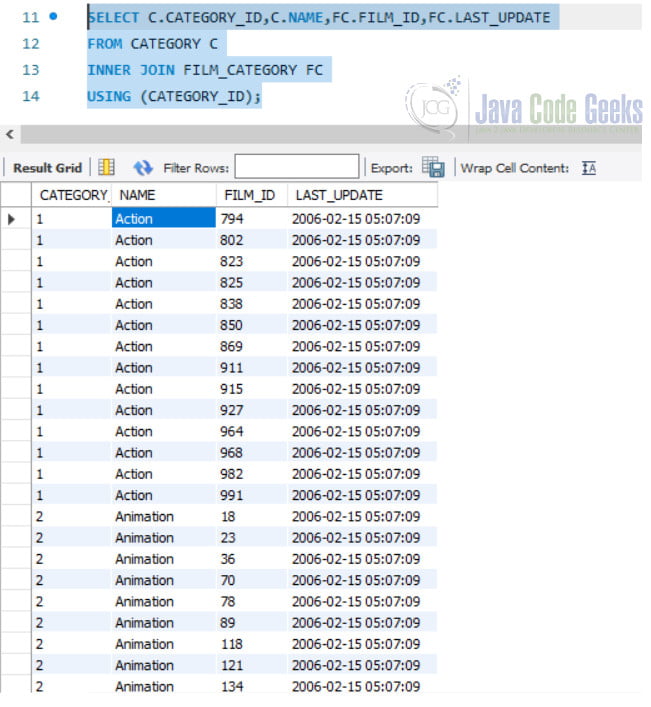651x707 pixels.
Task: Click Action name in film 802 row
Action: 134,240
